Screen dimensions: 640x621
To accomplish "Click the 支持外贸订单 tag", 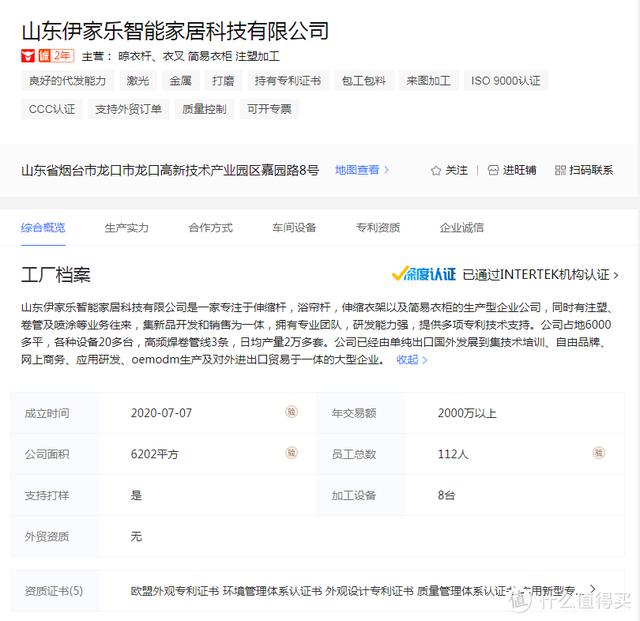I will tap(128, 109).
